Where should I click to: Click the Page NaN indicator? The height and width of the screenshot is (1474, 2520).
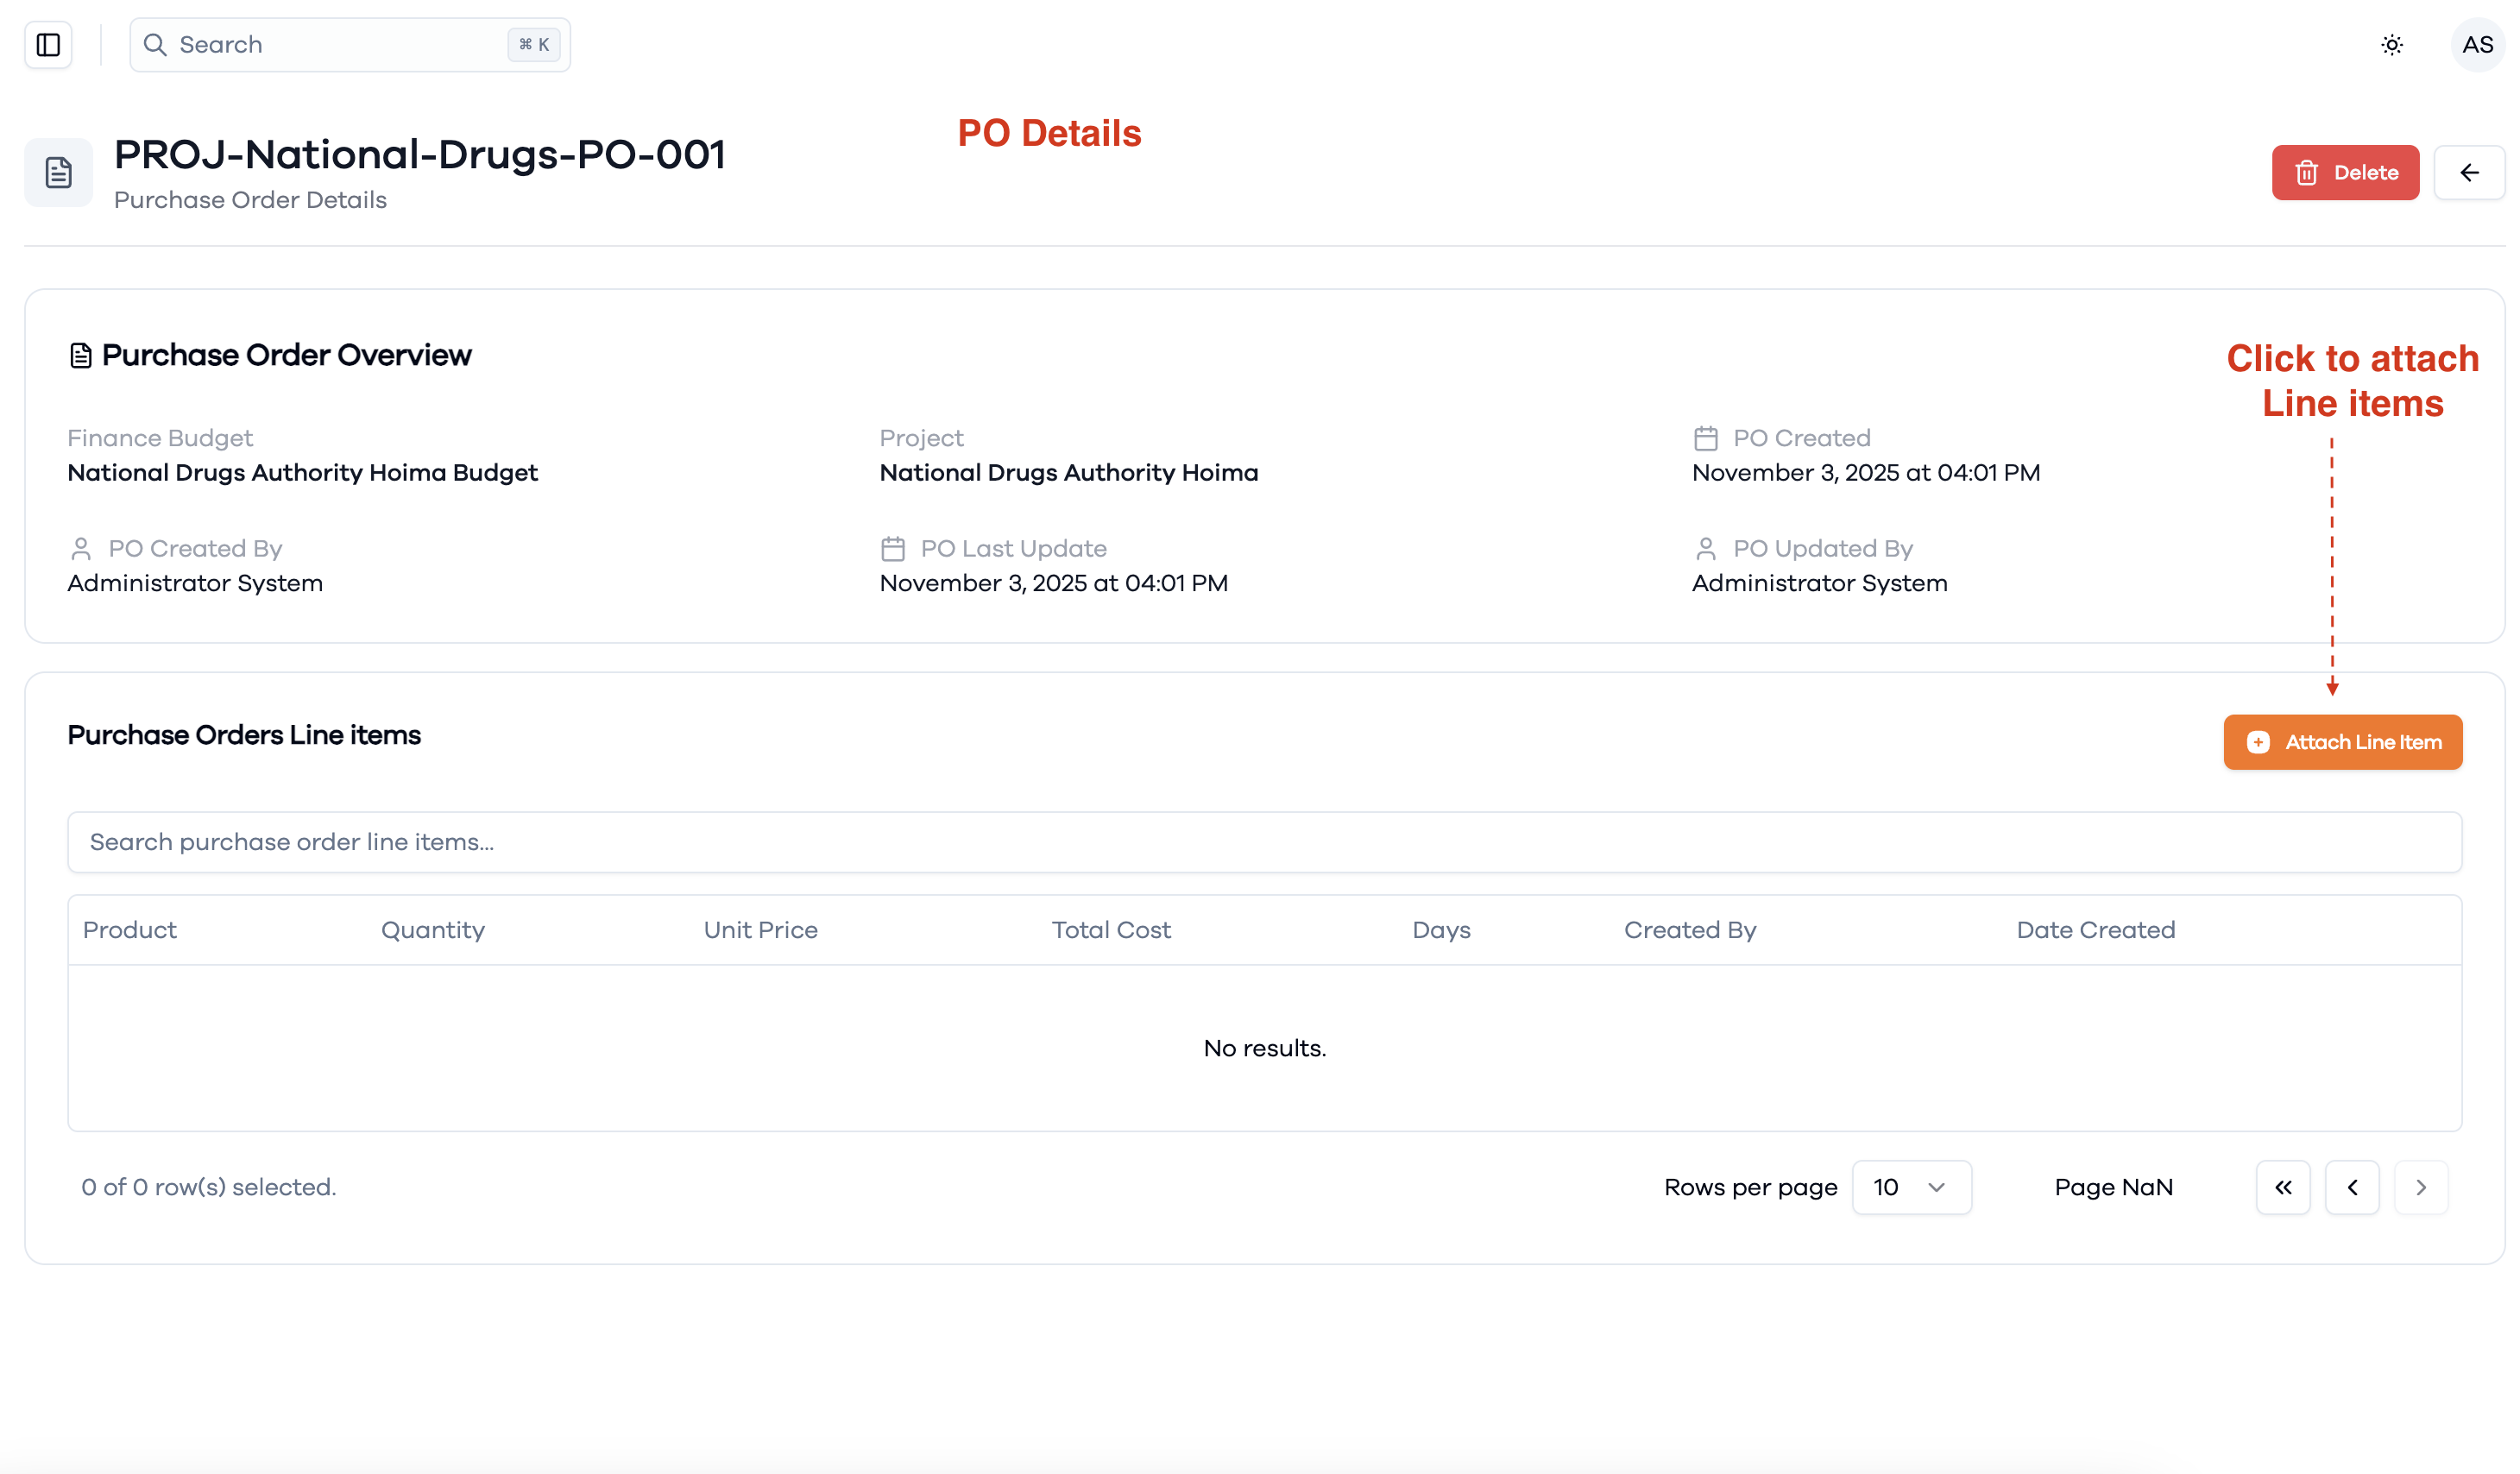pos(2114,1188)
